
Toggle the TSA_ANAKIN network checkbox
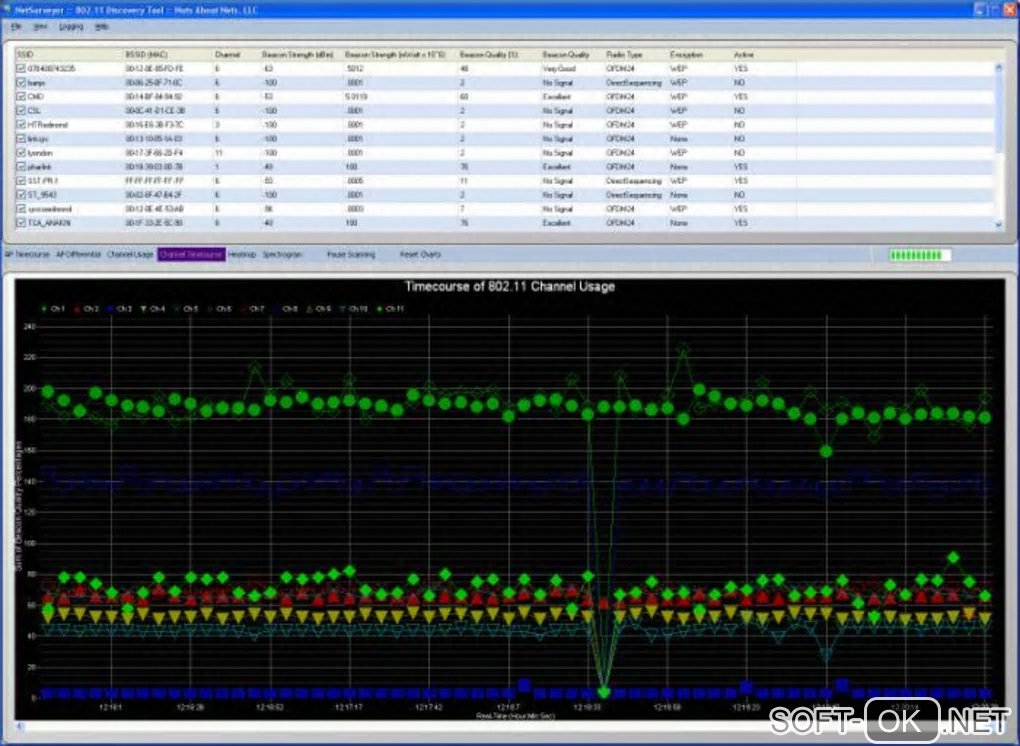coord(21,222)
